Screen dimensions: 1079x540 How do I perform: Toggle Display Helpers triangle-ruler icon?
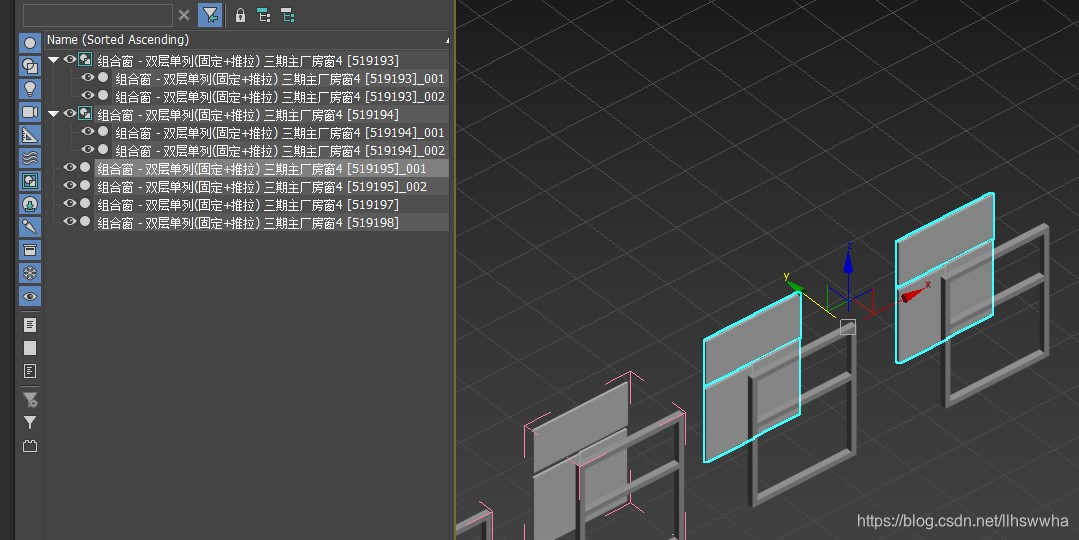30,135
